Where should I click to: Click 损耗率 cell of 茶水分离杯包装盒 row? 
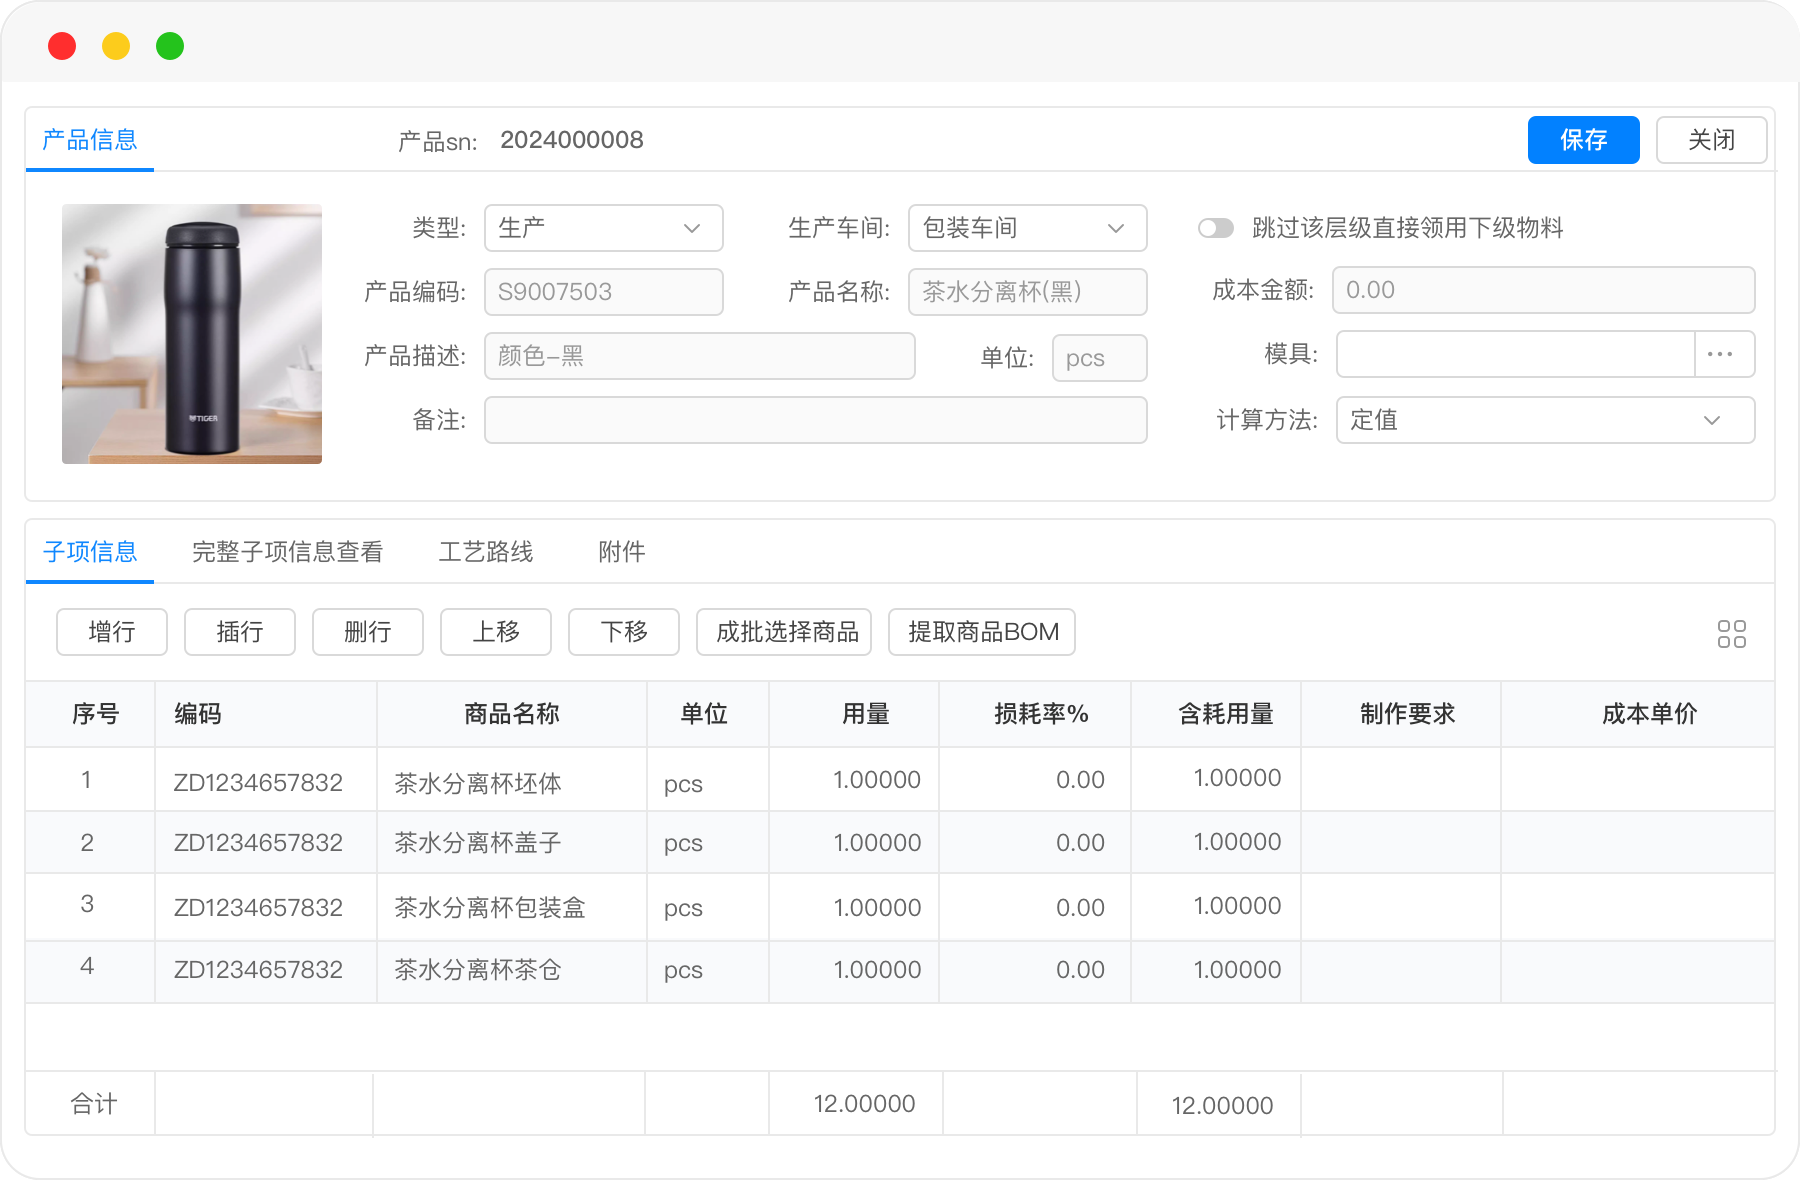1035,907
